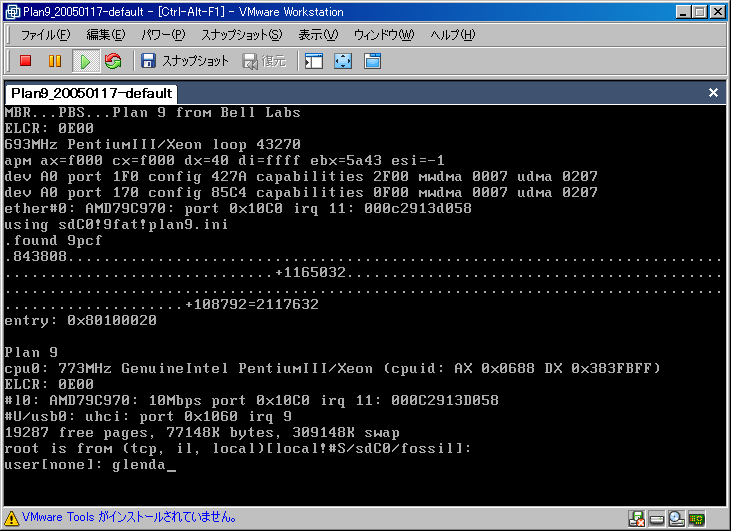Click the 'dev A0 port 1F0' line
Viewport: 731px width, 531px height.
(x=301, y=177)
